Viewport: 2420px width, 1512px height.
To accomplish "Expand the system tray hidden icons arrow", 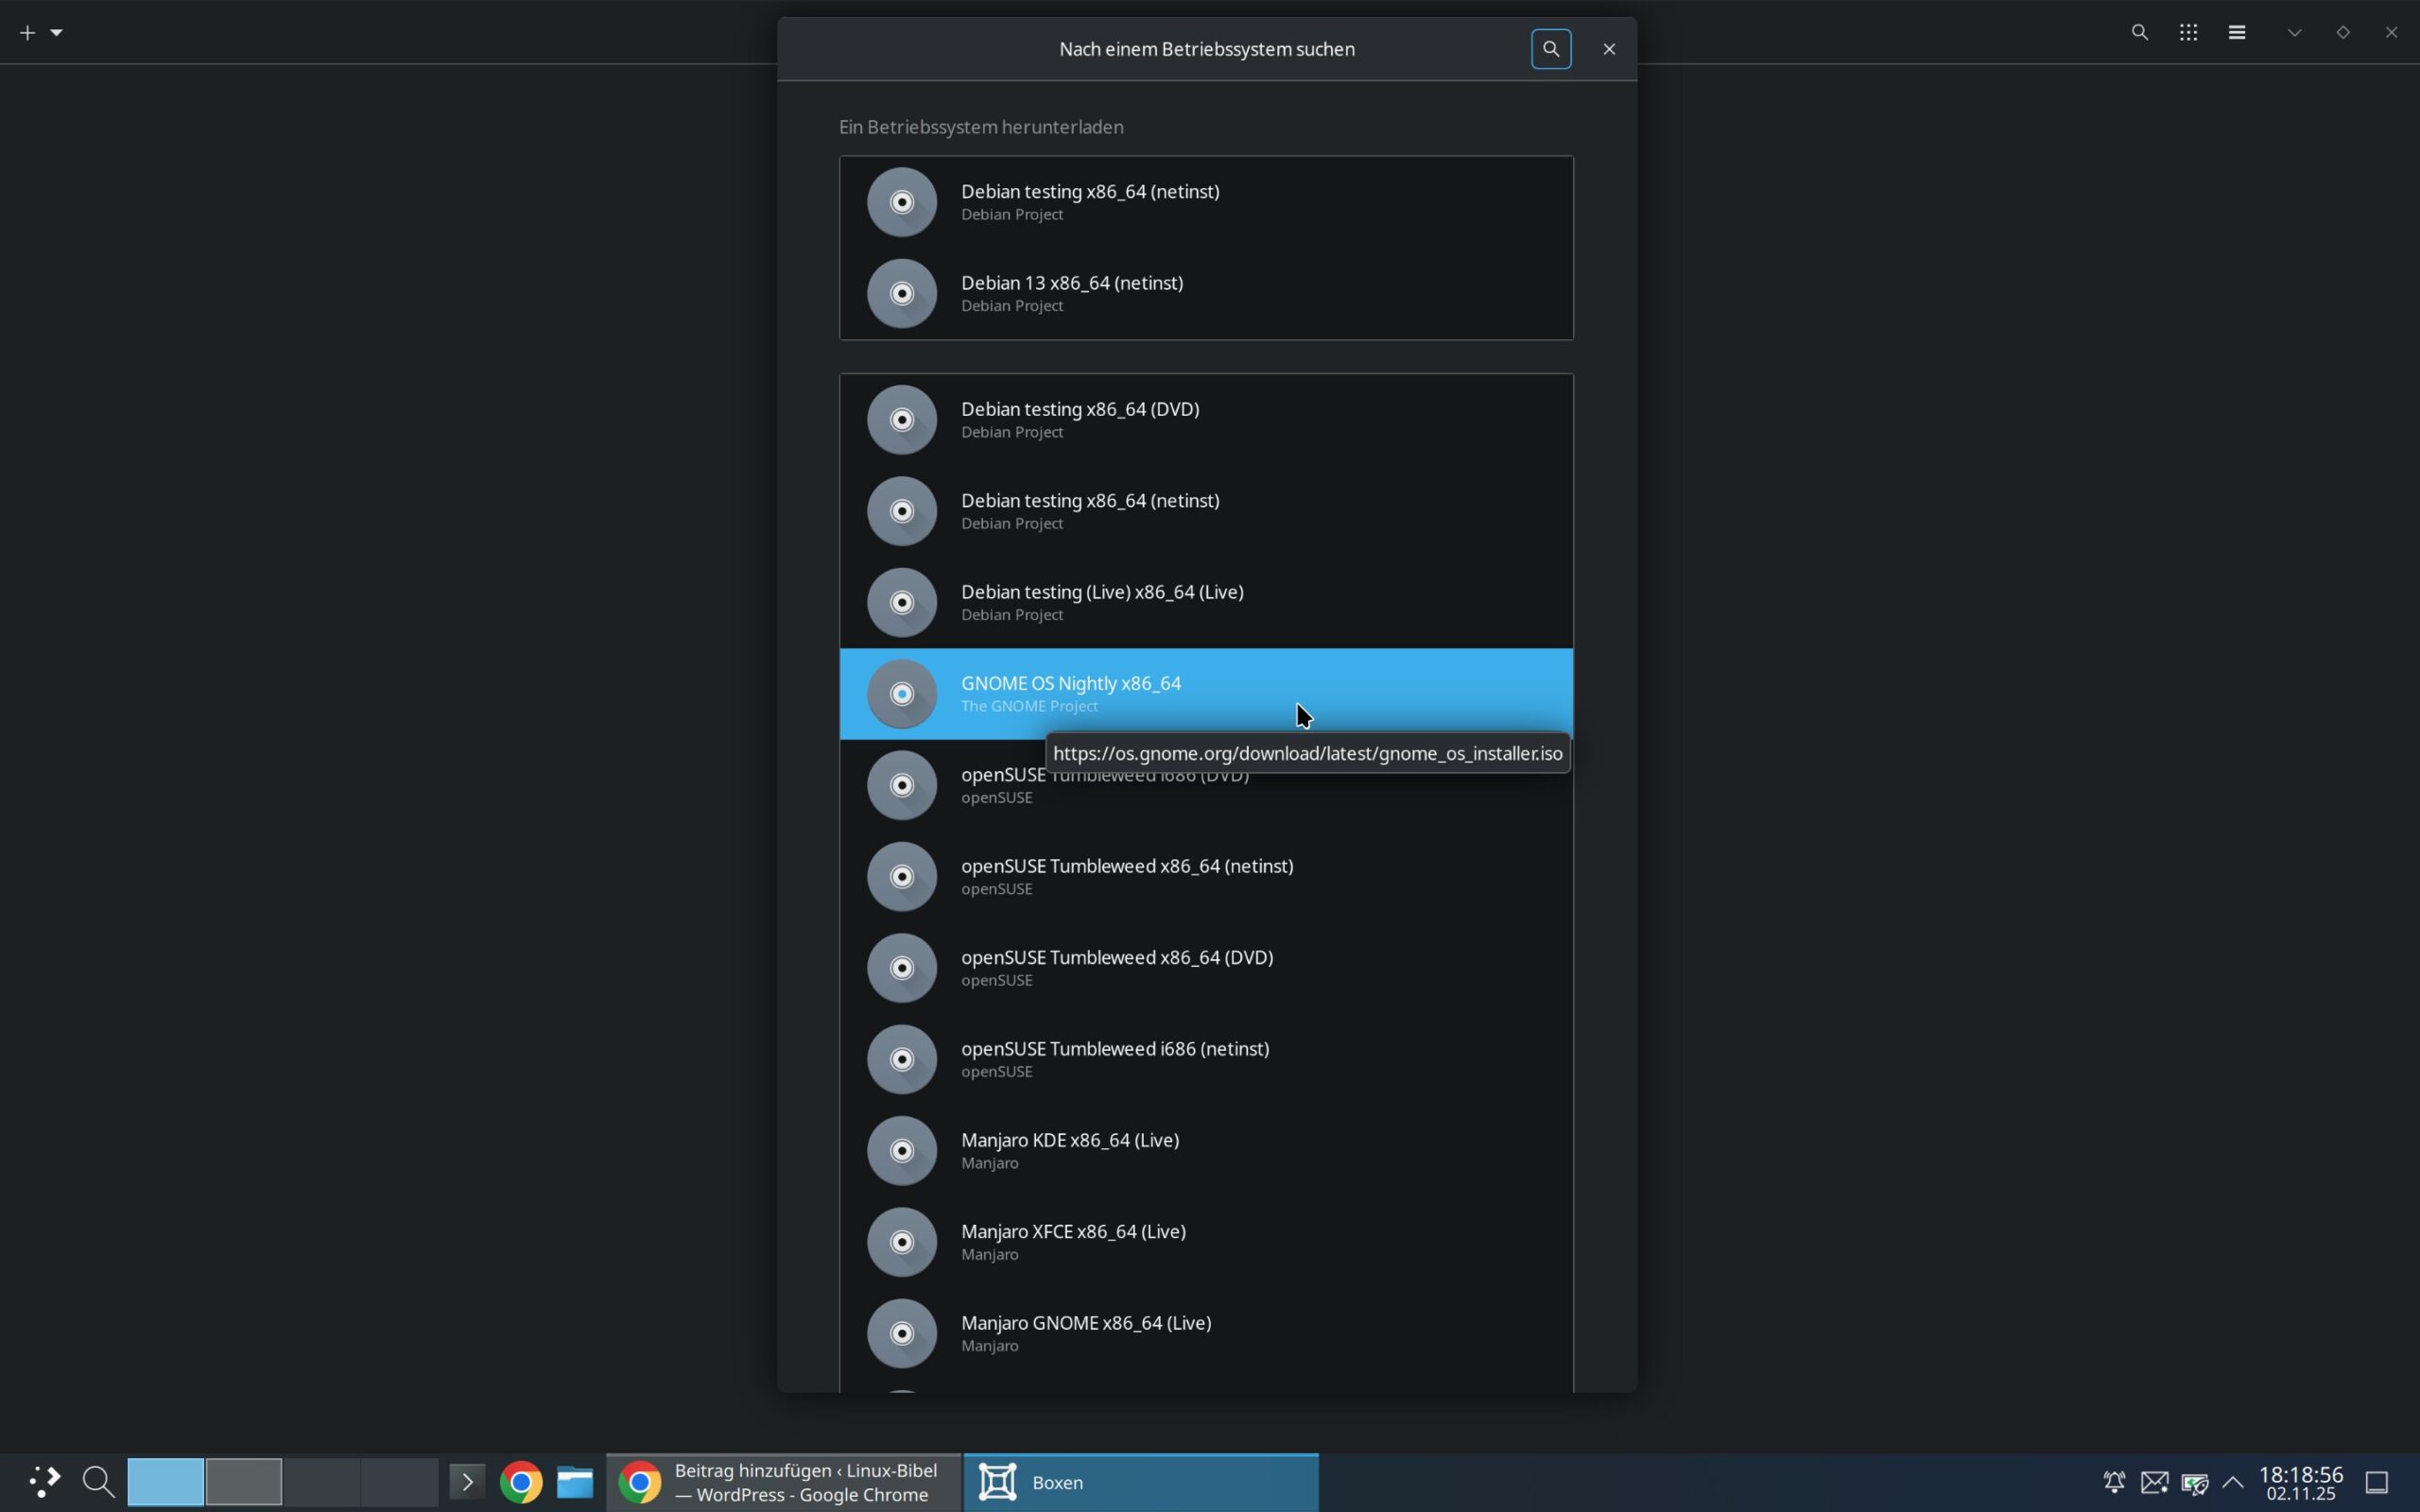I will (2233, 1482).
